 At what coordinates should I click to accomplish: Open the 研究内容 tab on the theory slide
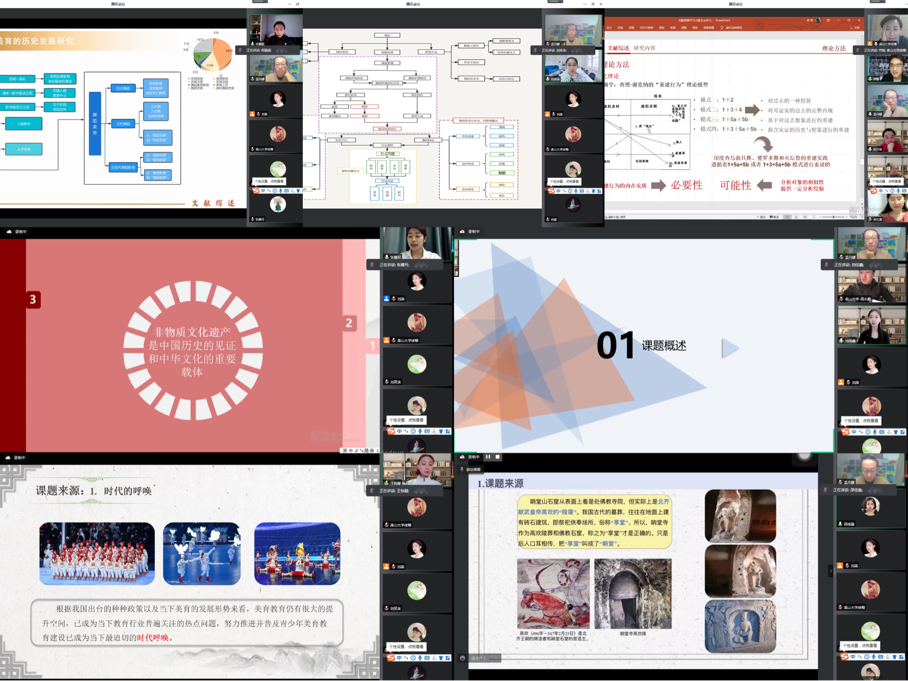click(644, 48)
